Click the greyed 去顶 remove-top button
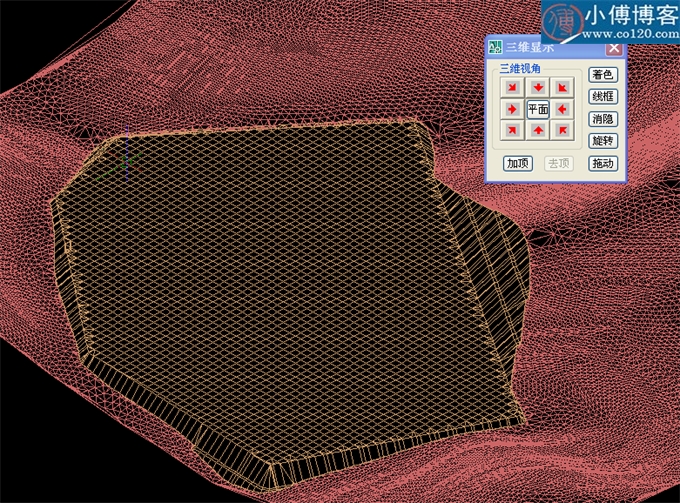Screen dimensions: 680x503 click(559, 163)
